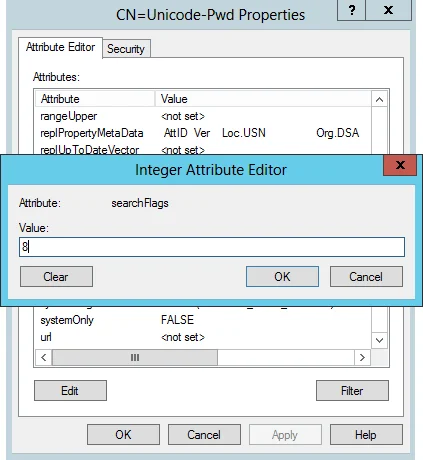This screenshot has width=423, height=460.
Task: Click the right arrow of horizontal scrollbar
Action: point(362,357)
